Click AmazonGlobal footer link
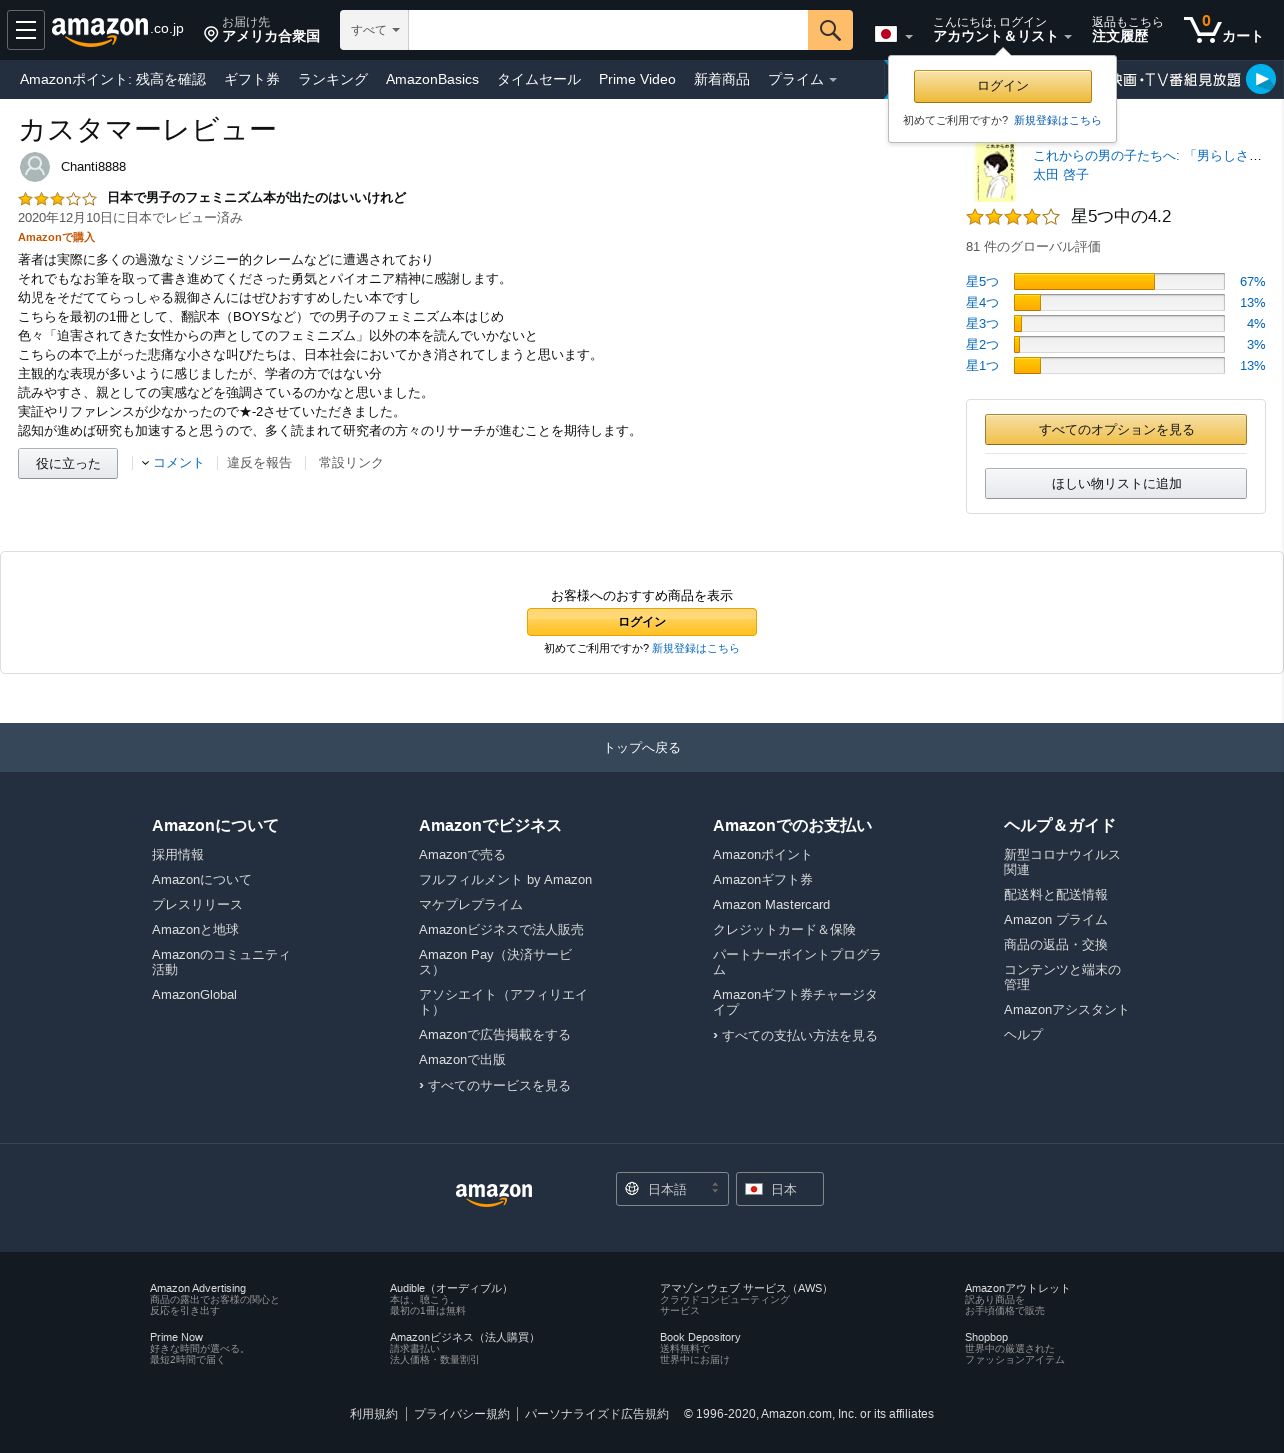 click(194, 995)
